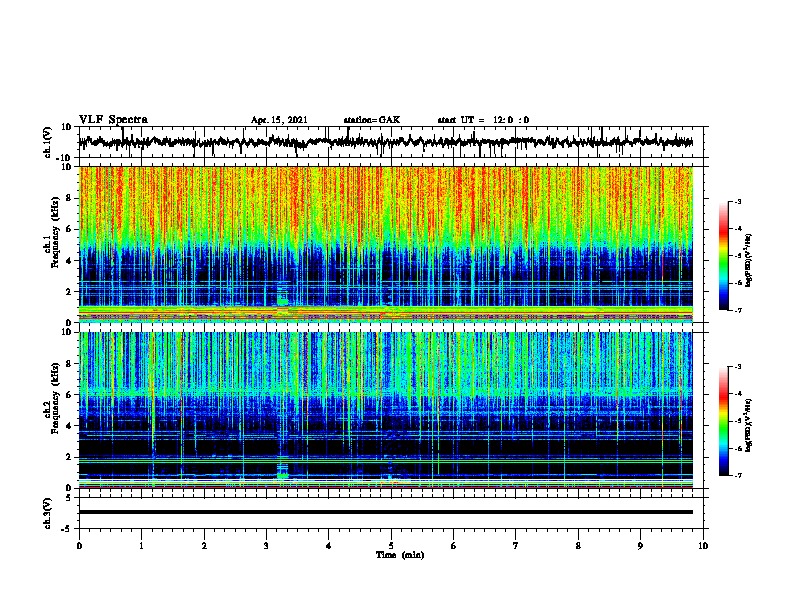
Task: Click the "ch.1 Frequency (kHz)" axis label
Action: click(51, 244)
